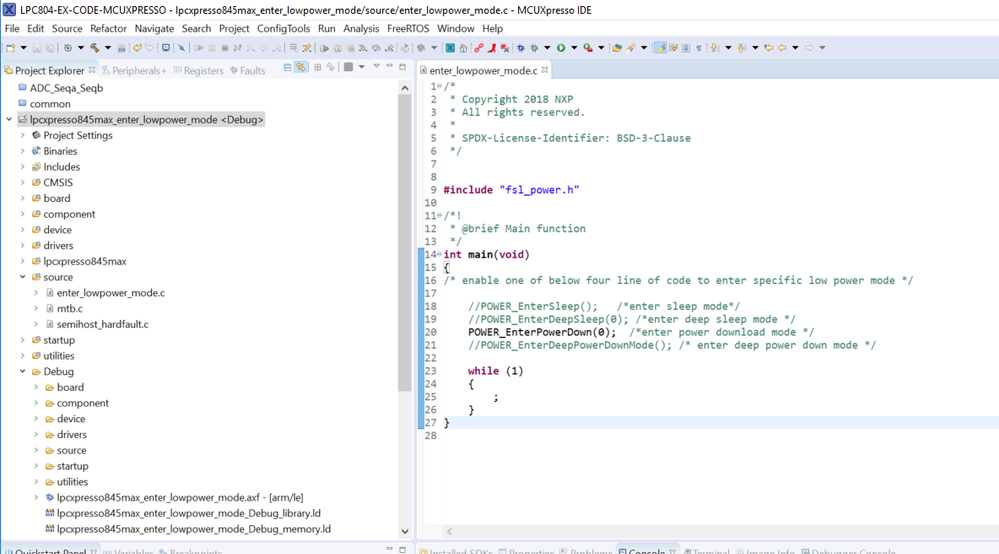Click the teal MCUXpresso X icon

point(450,48)
